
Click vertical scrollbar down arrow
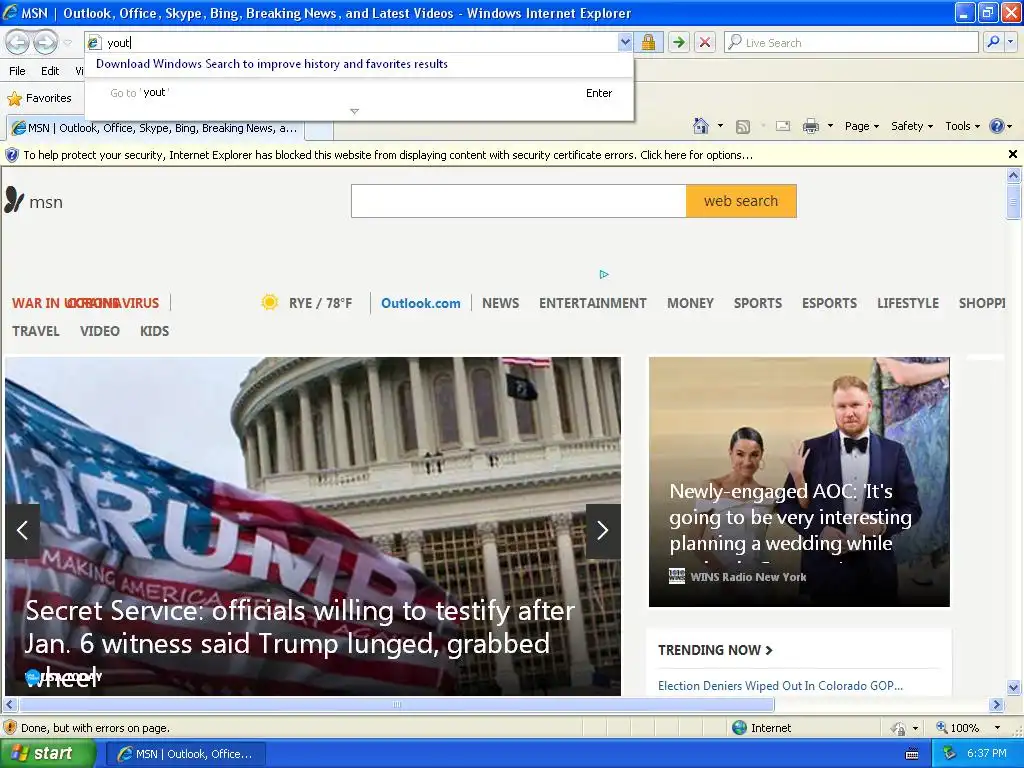point(1013,687)
